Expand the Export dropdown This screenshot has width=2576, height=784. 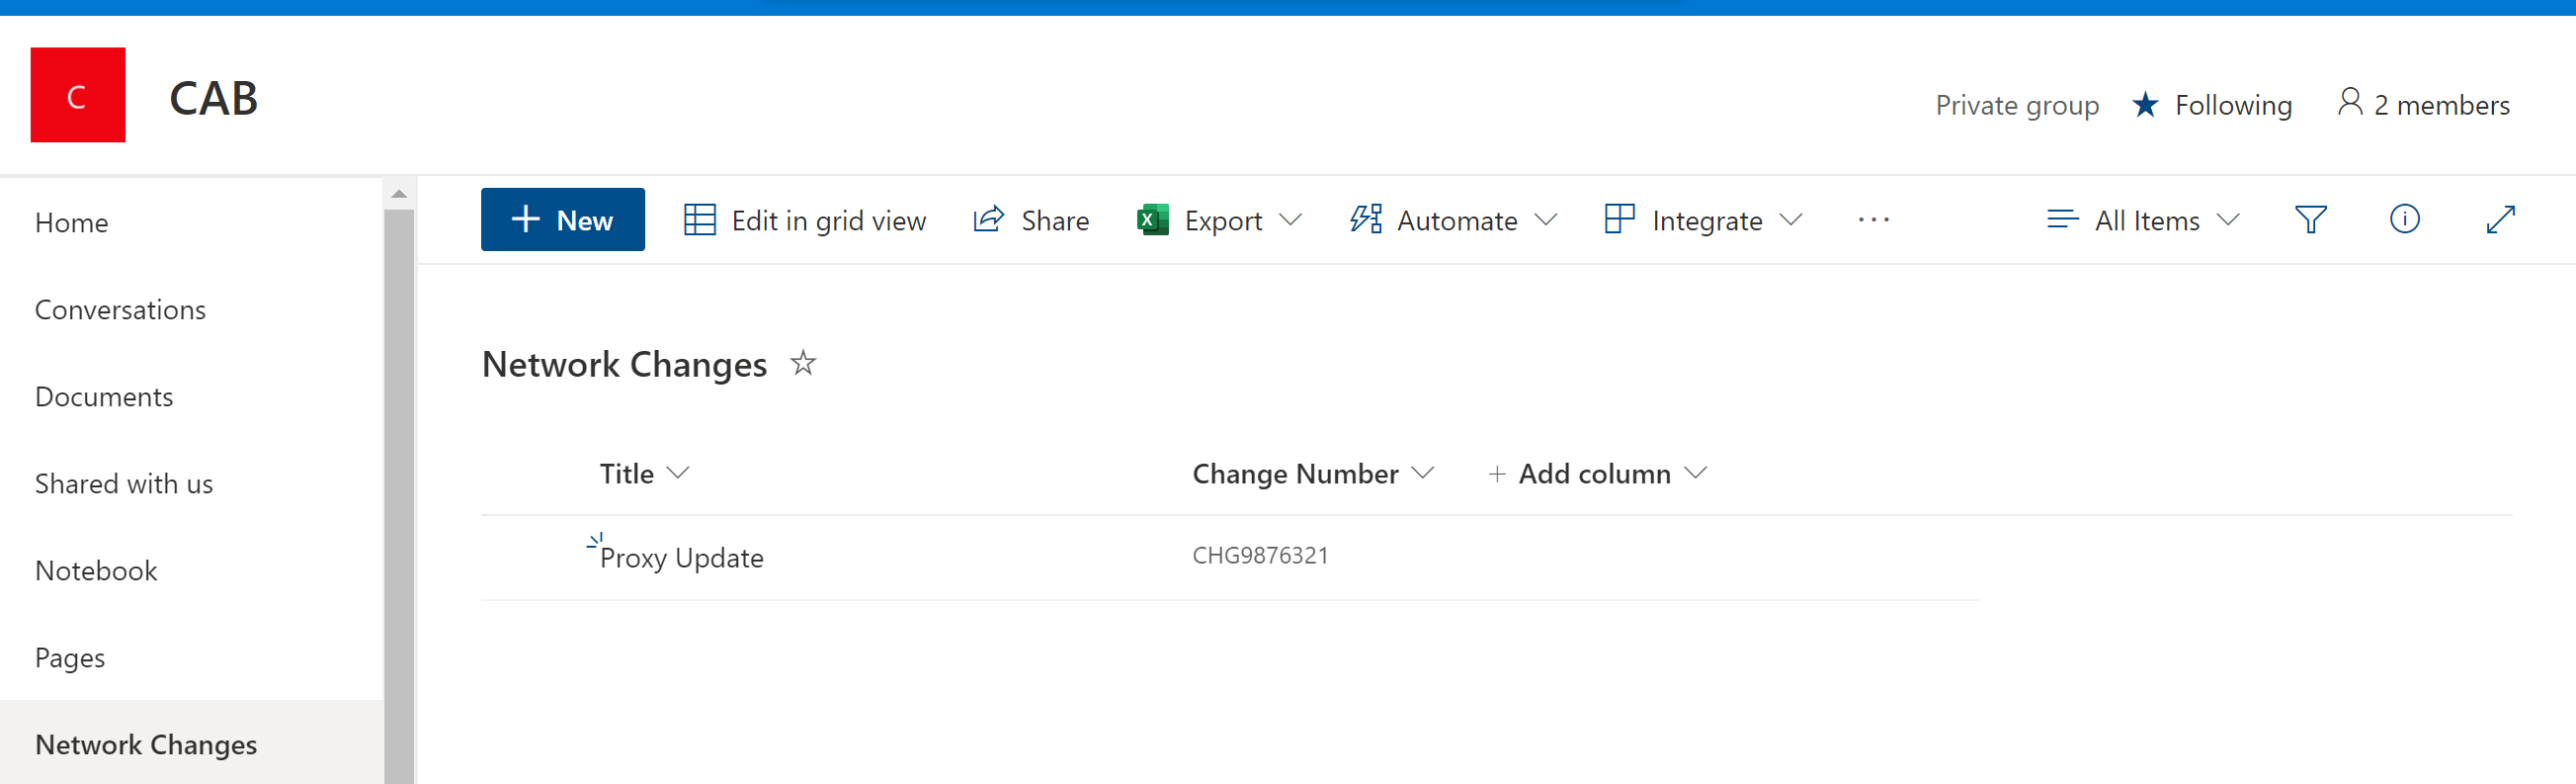coord(1290,220)
